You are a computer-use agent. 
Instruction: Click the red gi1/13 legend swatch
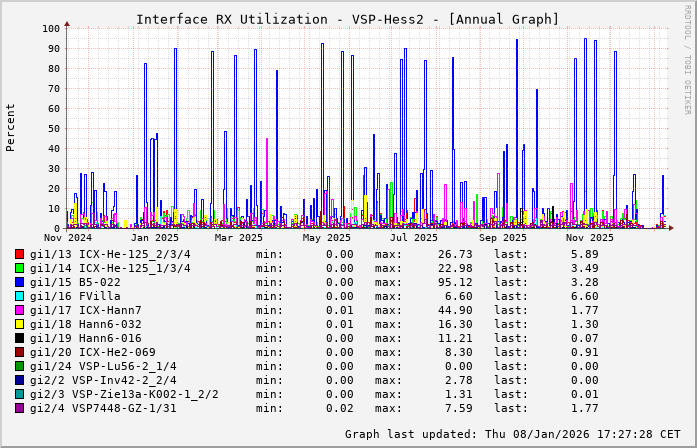click(x=20, y=254)
